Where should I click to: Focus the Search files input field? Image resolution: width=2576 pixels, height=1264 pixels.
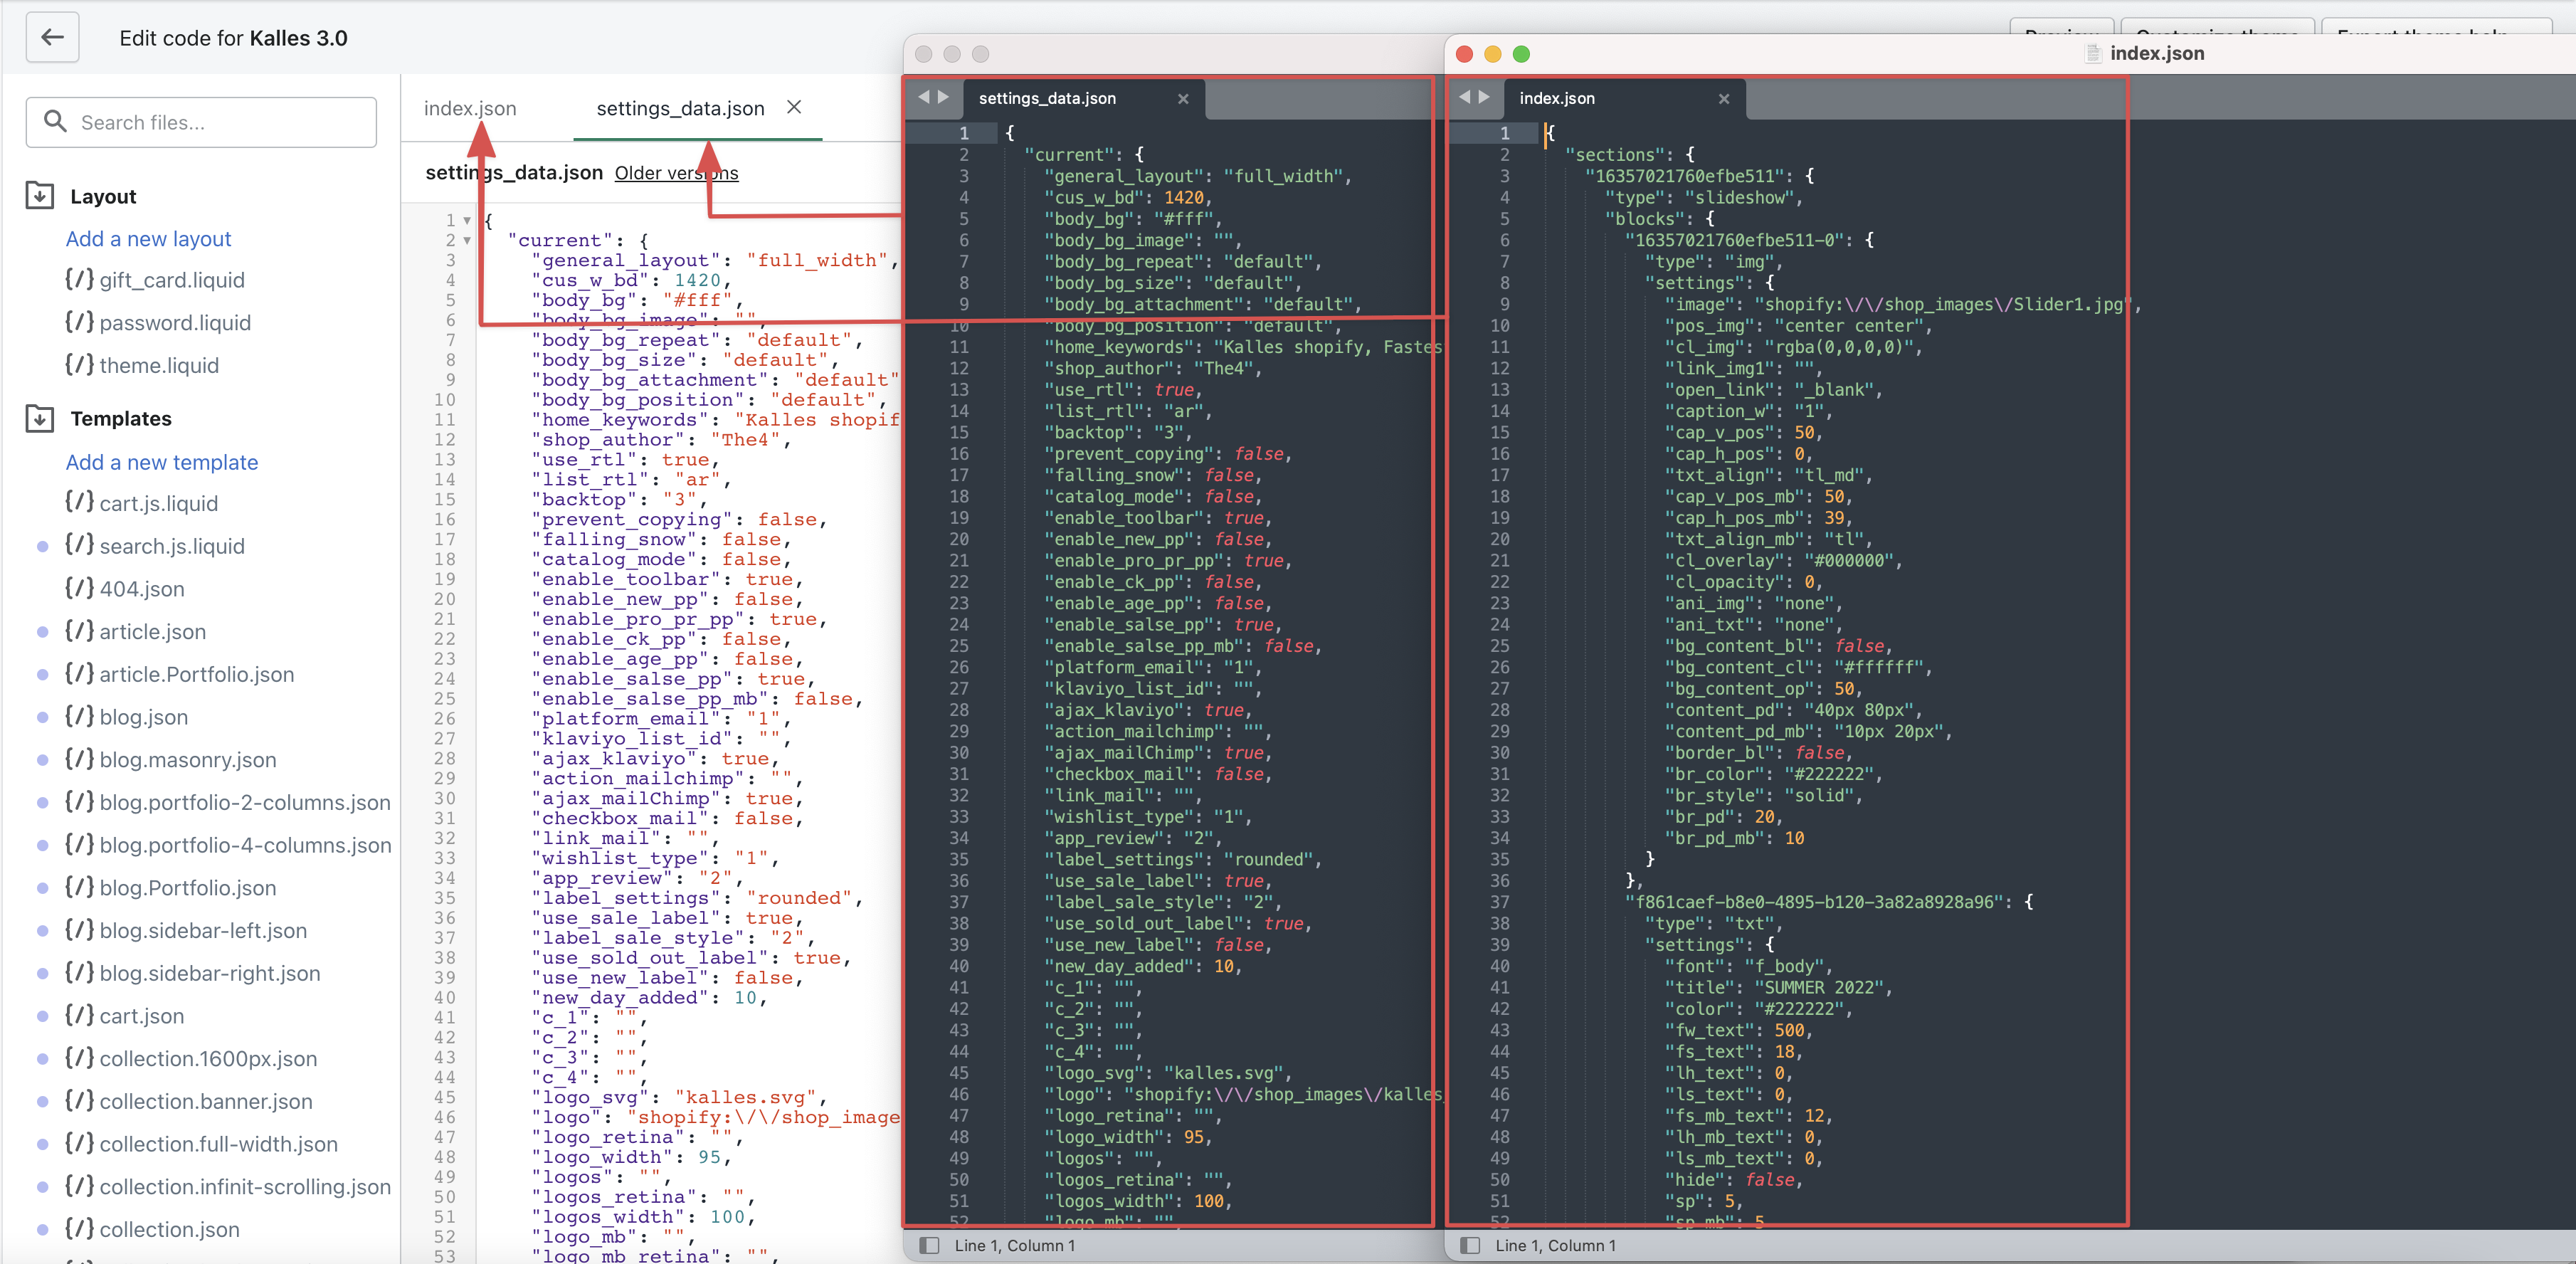pos(201,122)
